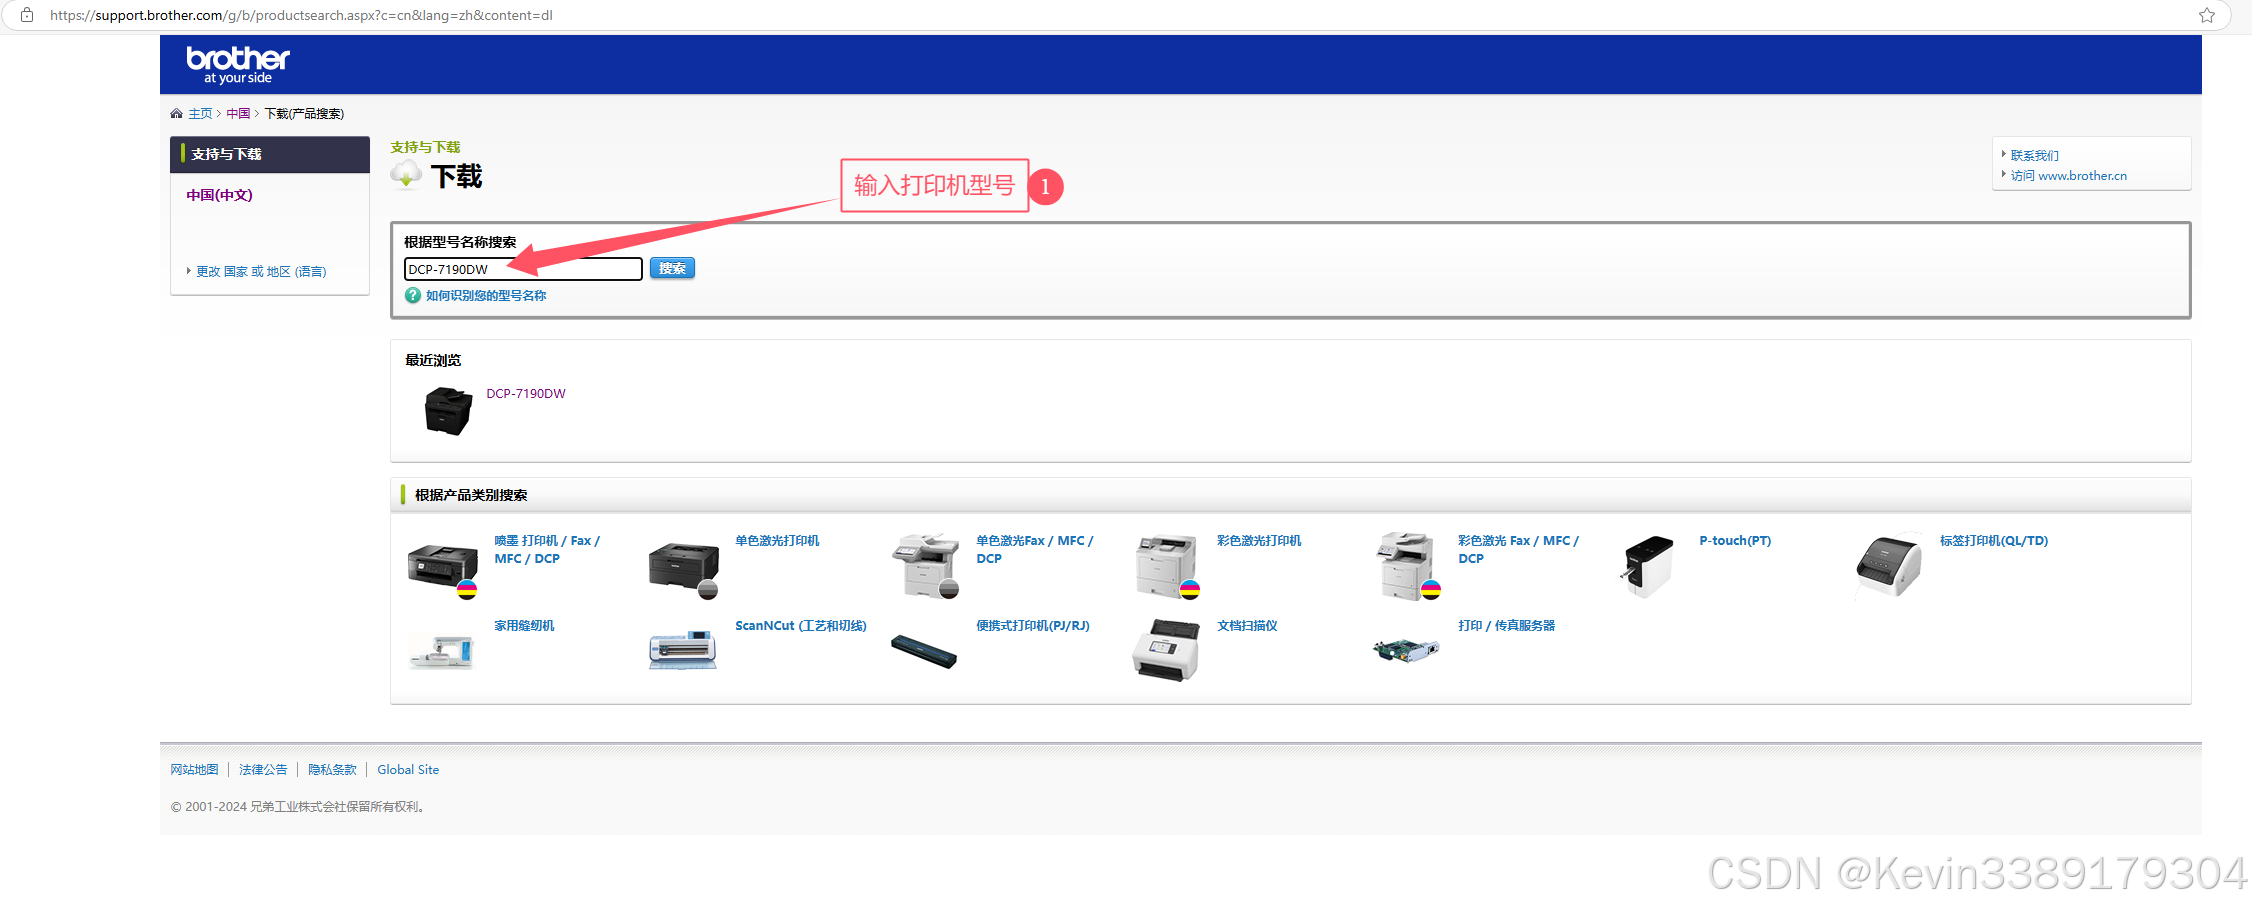The image size is (2252, 912).
Task: Open the 主页 breadcrumb link
Action: [x=200, y=113]
